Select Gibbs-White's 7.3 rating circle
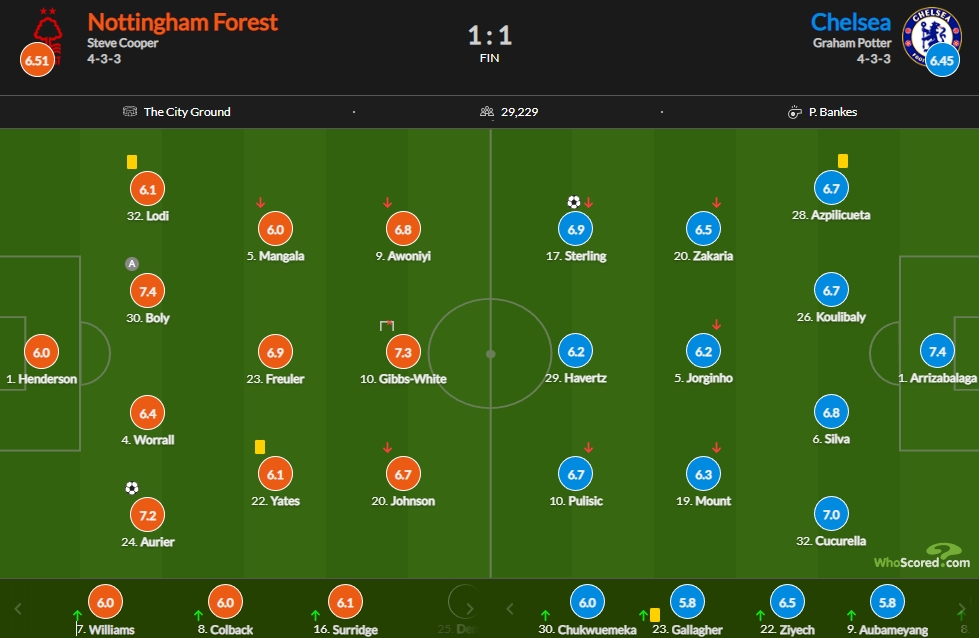979x638 pixels. [x=403, y=352]
